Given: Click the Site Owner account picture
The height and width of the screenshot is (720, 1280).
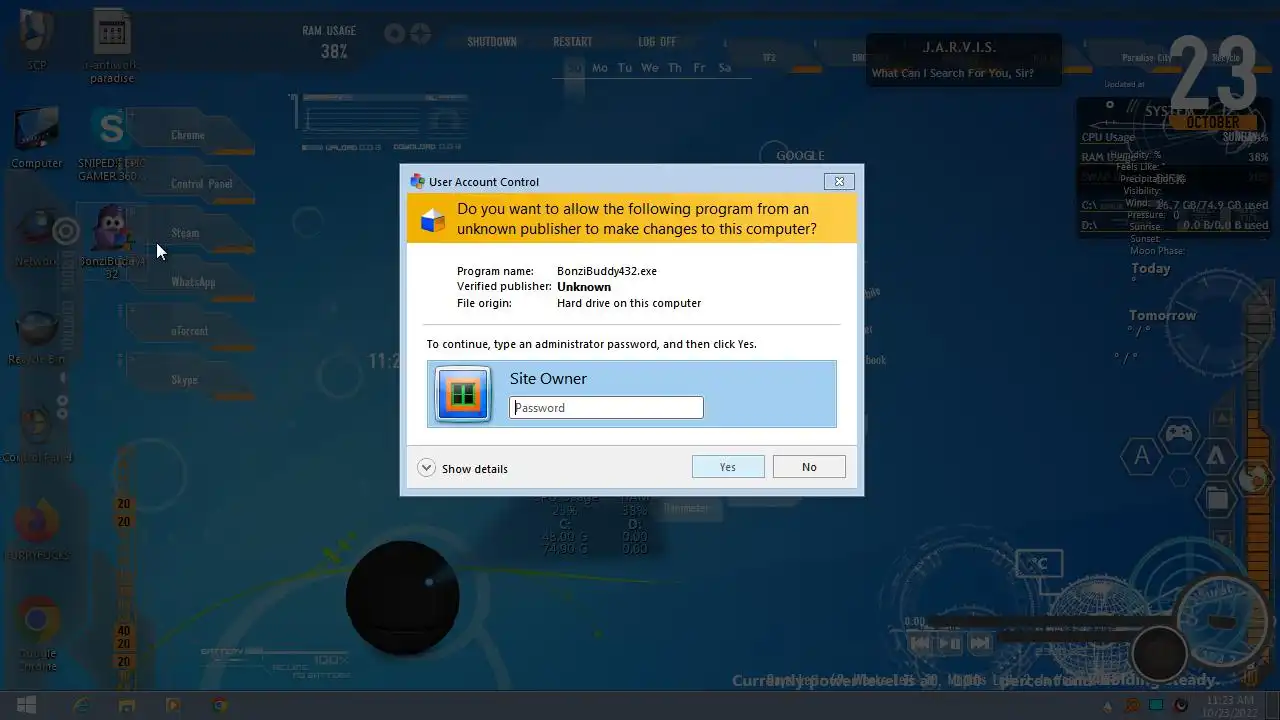Looking at the screenshot, I should pos(463,394).
